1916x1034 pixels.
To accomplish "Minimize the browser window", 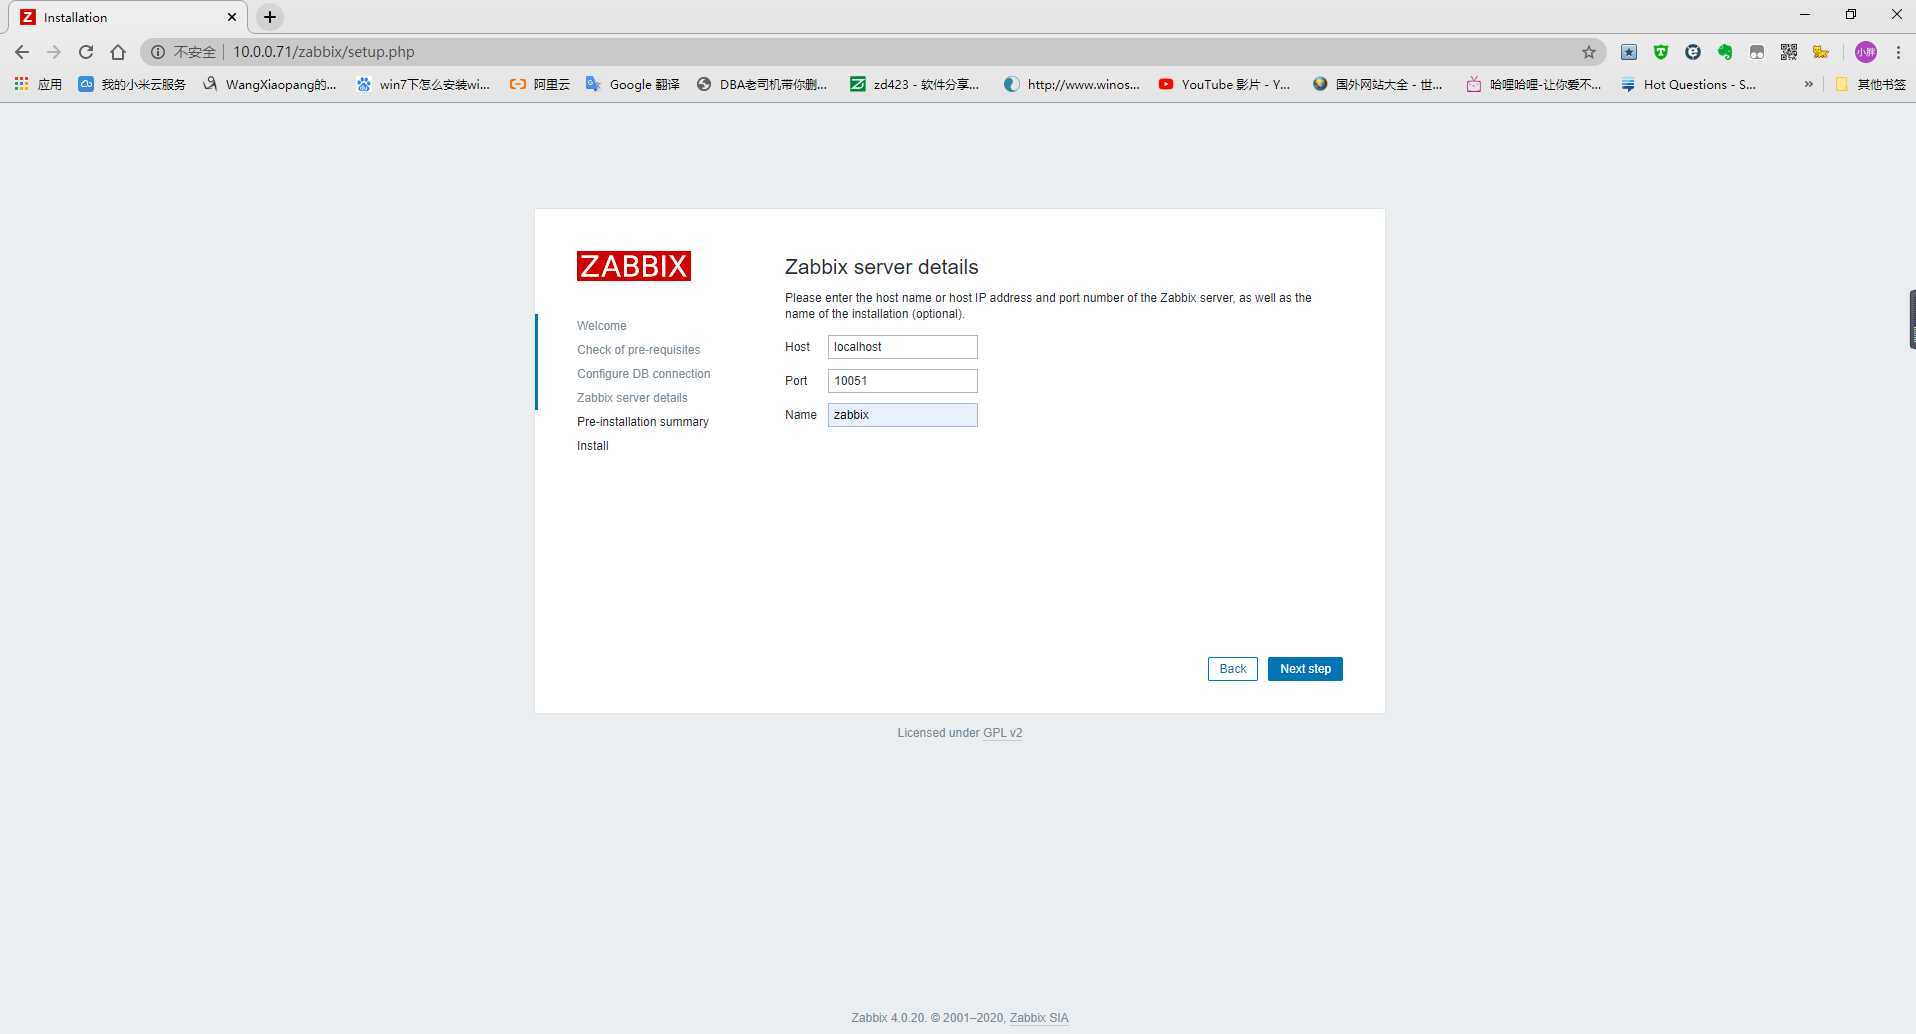I will point(1805,14).
